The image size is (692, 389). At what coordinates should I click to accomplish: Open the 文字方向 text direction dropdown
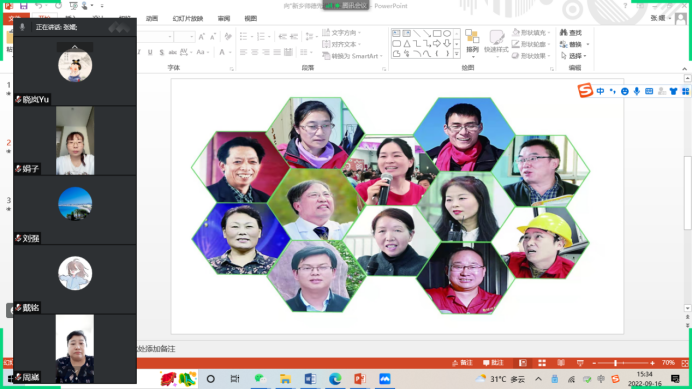(342, 33)
